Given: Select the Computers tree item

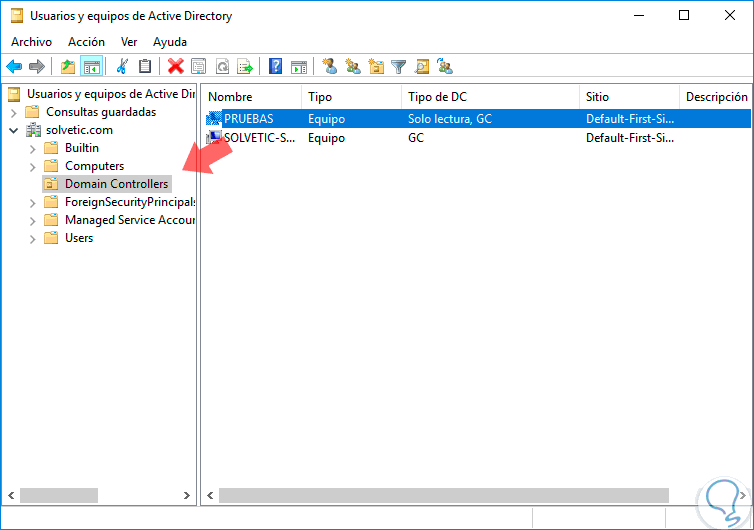Looking at the screenshot, I should point(94,166).
